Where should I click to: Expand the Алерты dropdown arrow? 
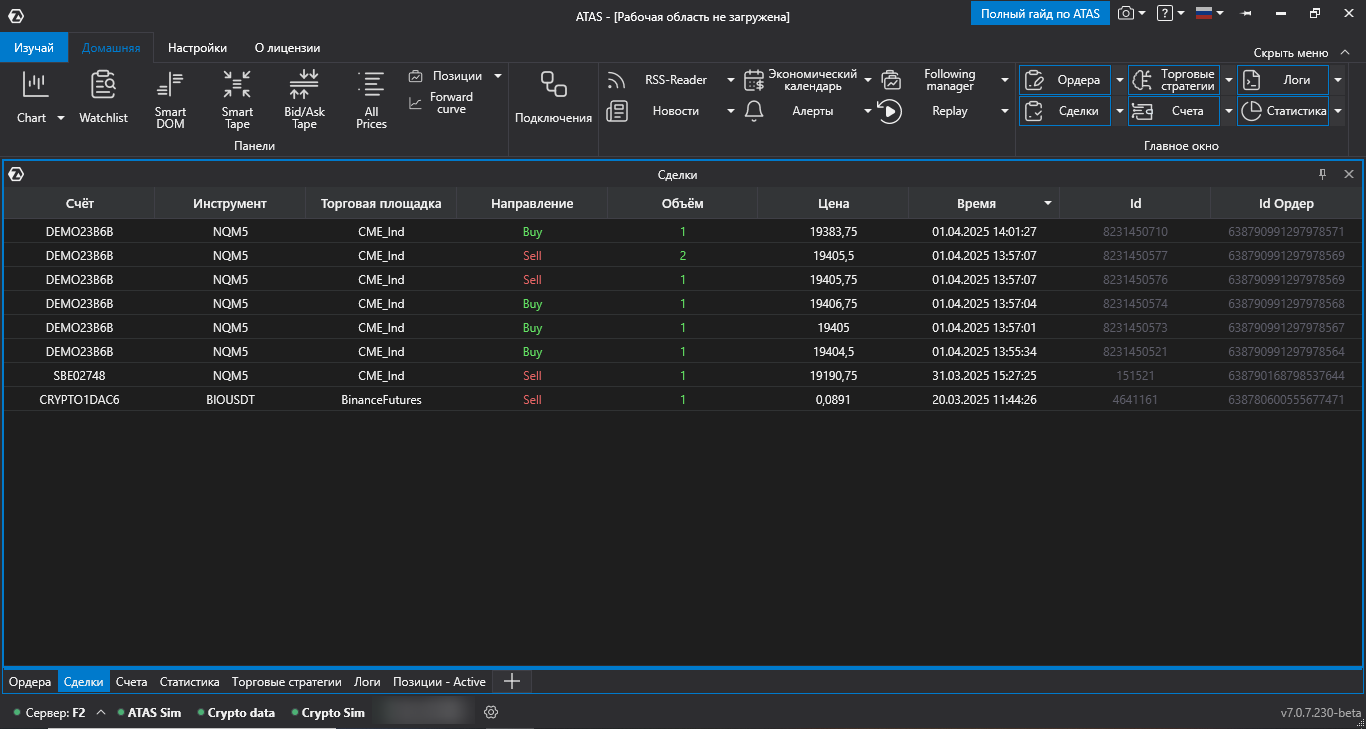pyautogui.click(x=868, y=111)
